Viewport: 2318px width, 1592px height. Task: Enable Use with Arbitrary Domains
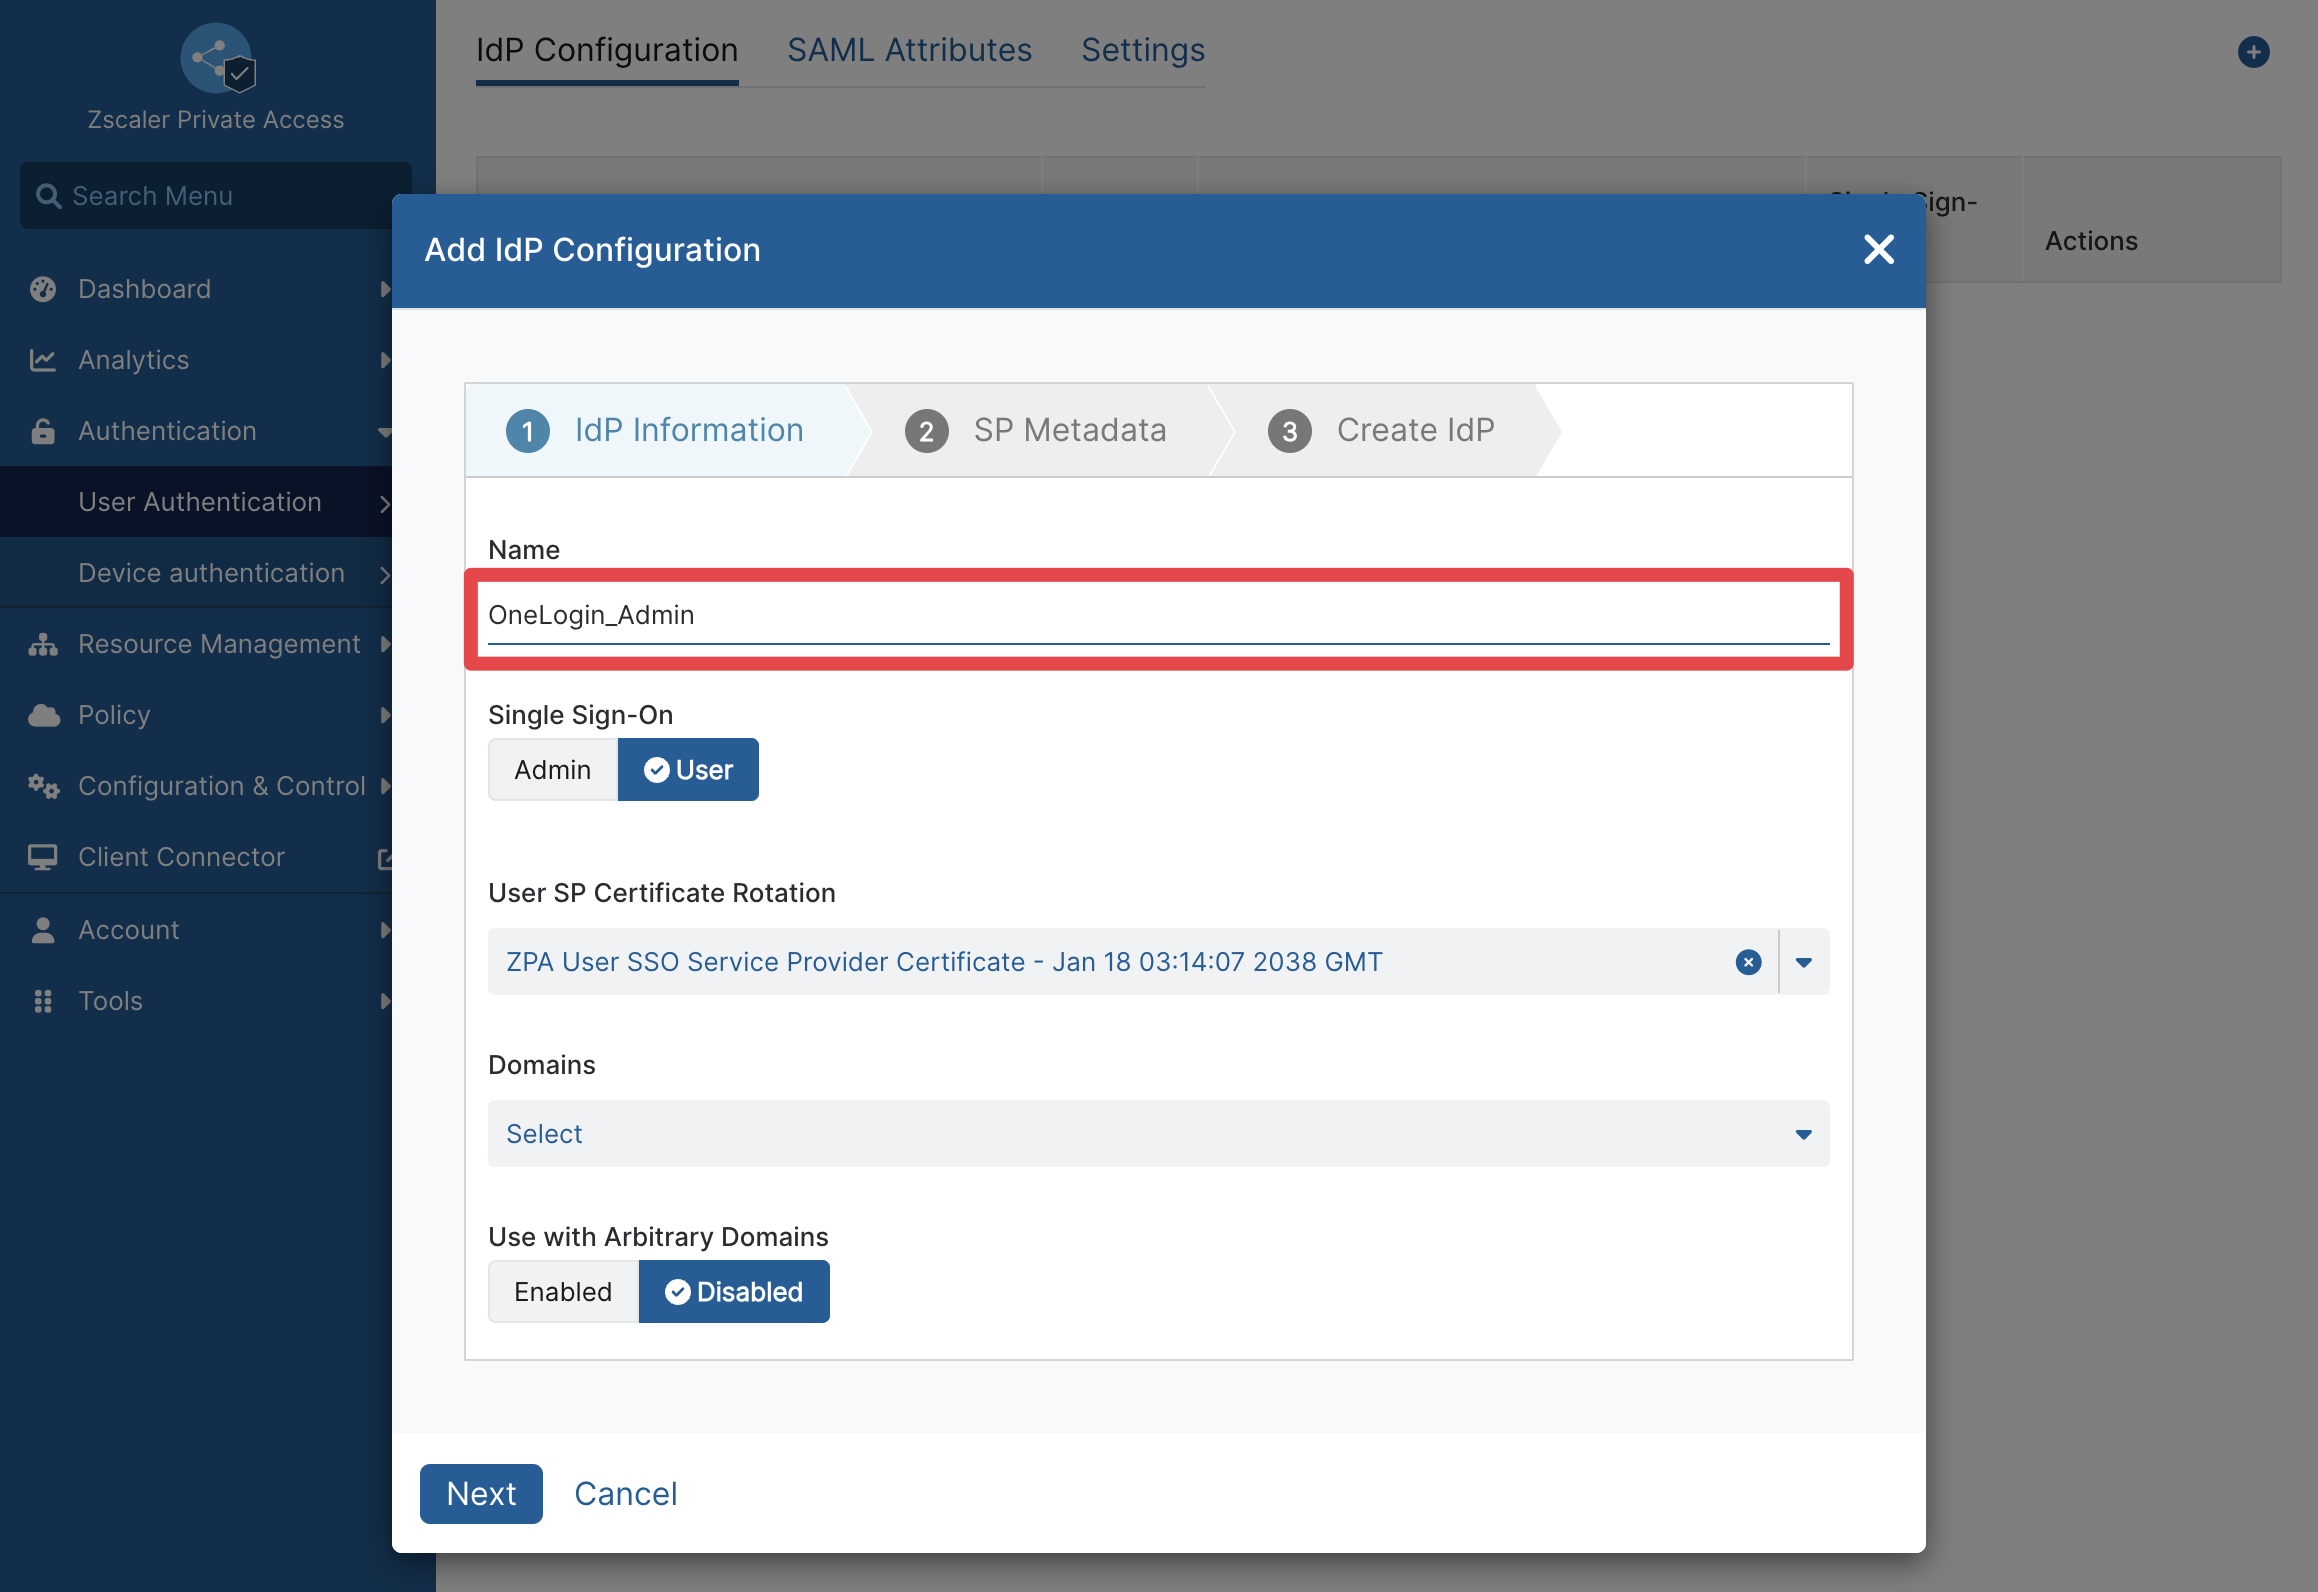[x=564, y=1292]
